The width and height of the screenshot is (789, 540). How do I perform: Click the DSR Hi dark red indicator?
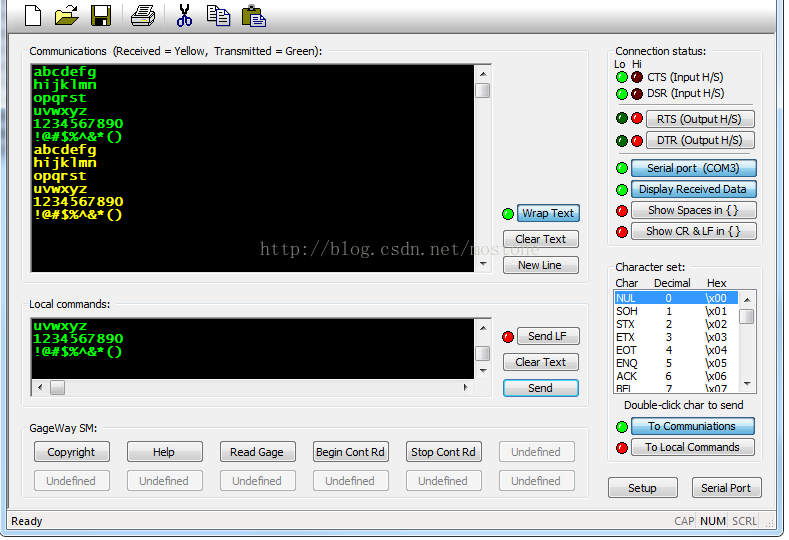637,94
